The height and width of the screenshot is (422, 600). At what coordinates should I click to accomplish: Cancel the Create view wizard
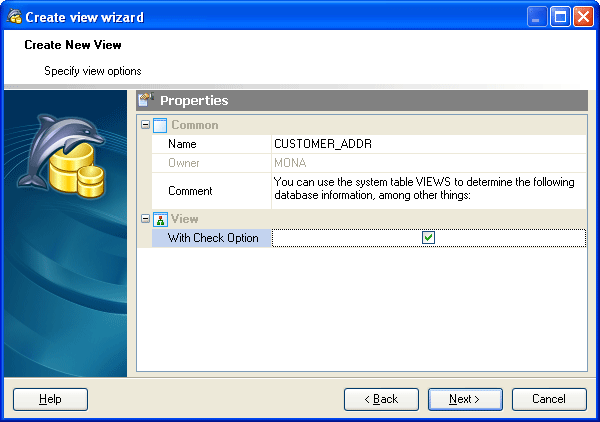click(x=549, y=399)
